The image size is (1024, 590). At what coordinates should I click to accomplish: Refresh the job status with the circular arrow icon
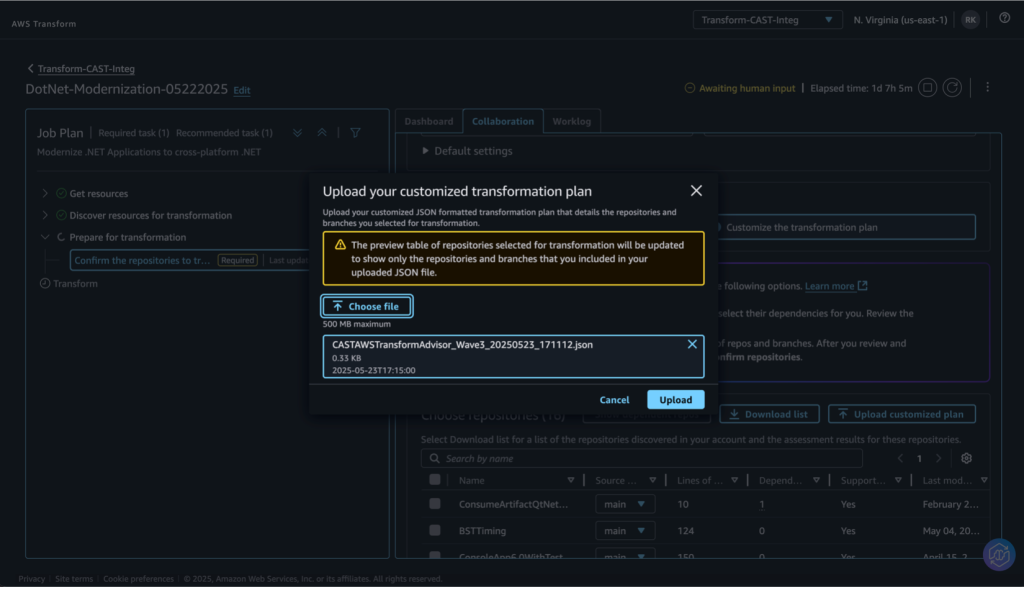[x=952, y=87]
